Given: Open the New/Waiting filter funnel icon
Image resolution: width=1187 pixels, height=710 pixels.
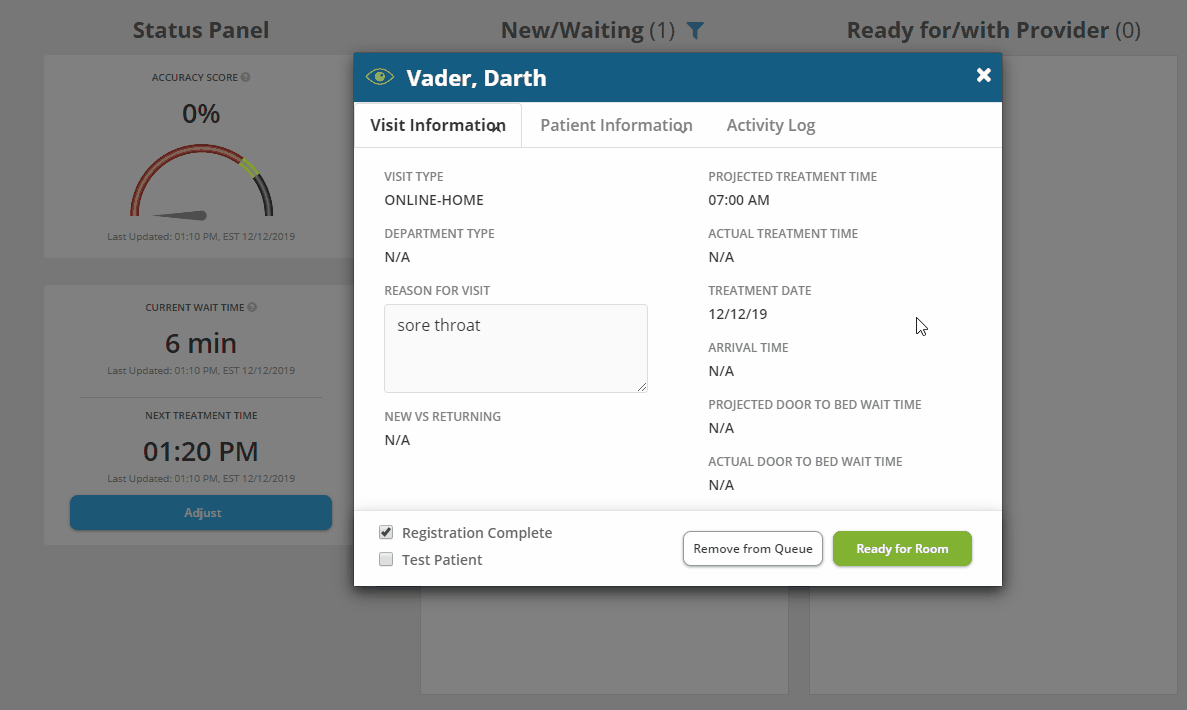Looking at the screenshot, I should (695, 31).
